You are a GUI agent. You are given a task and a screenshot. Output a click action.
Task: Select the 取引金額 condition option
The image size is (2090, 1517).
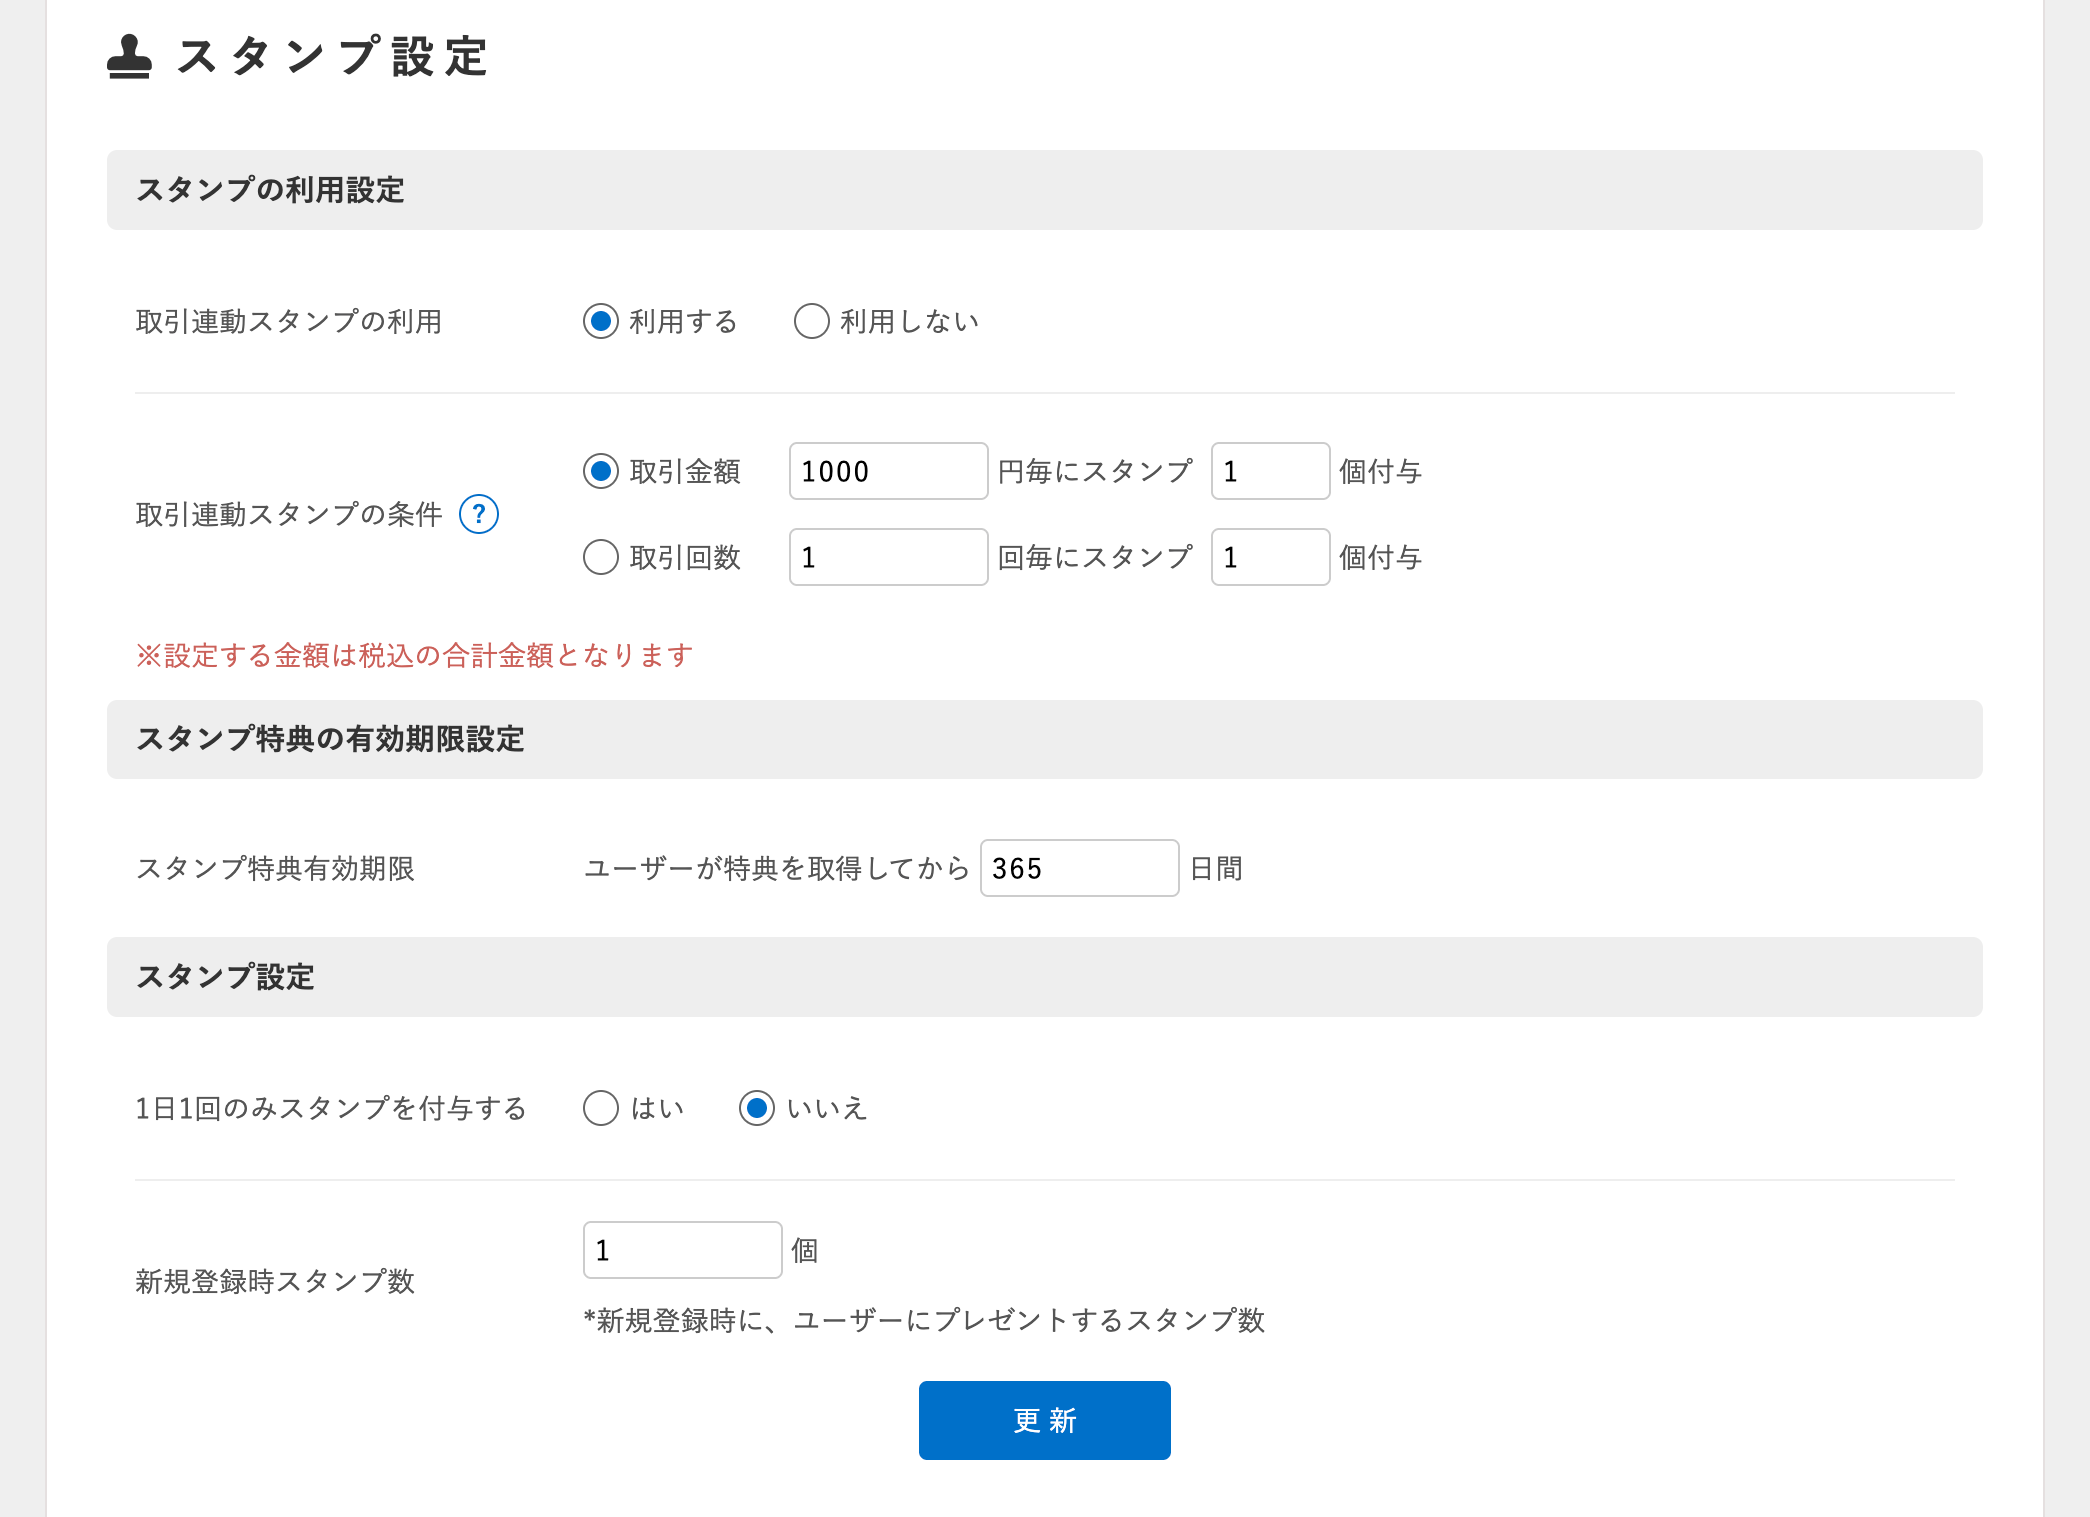tap(600, 471)
